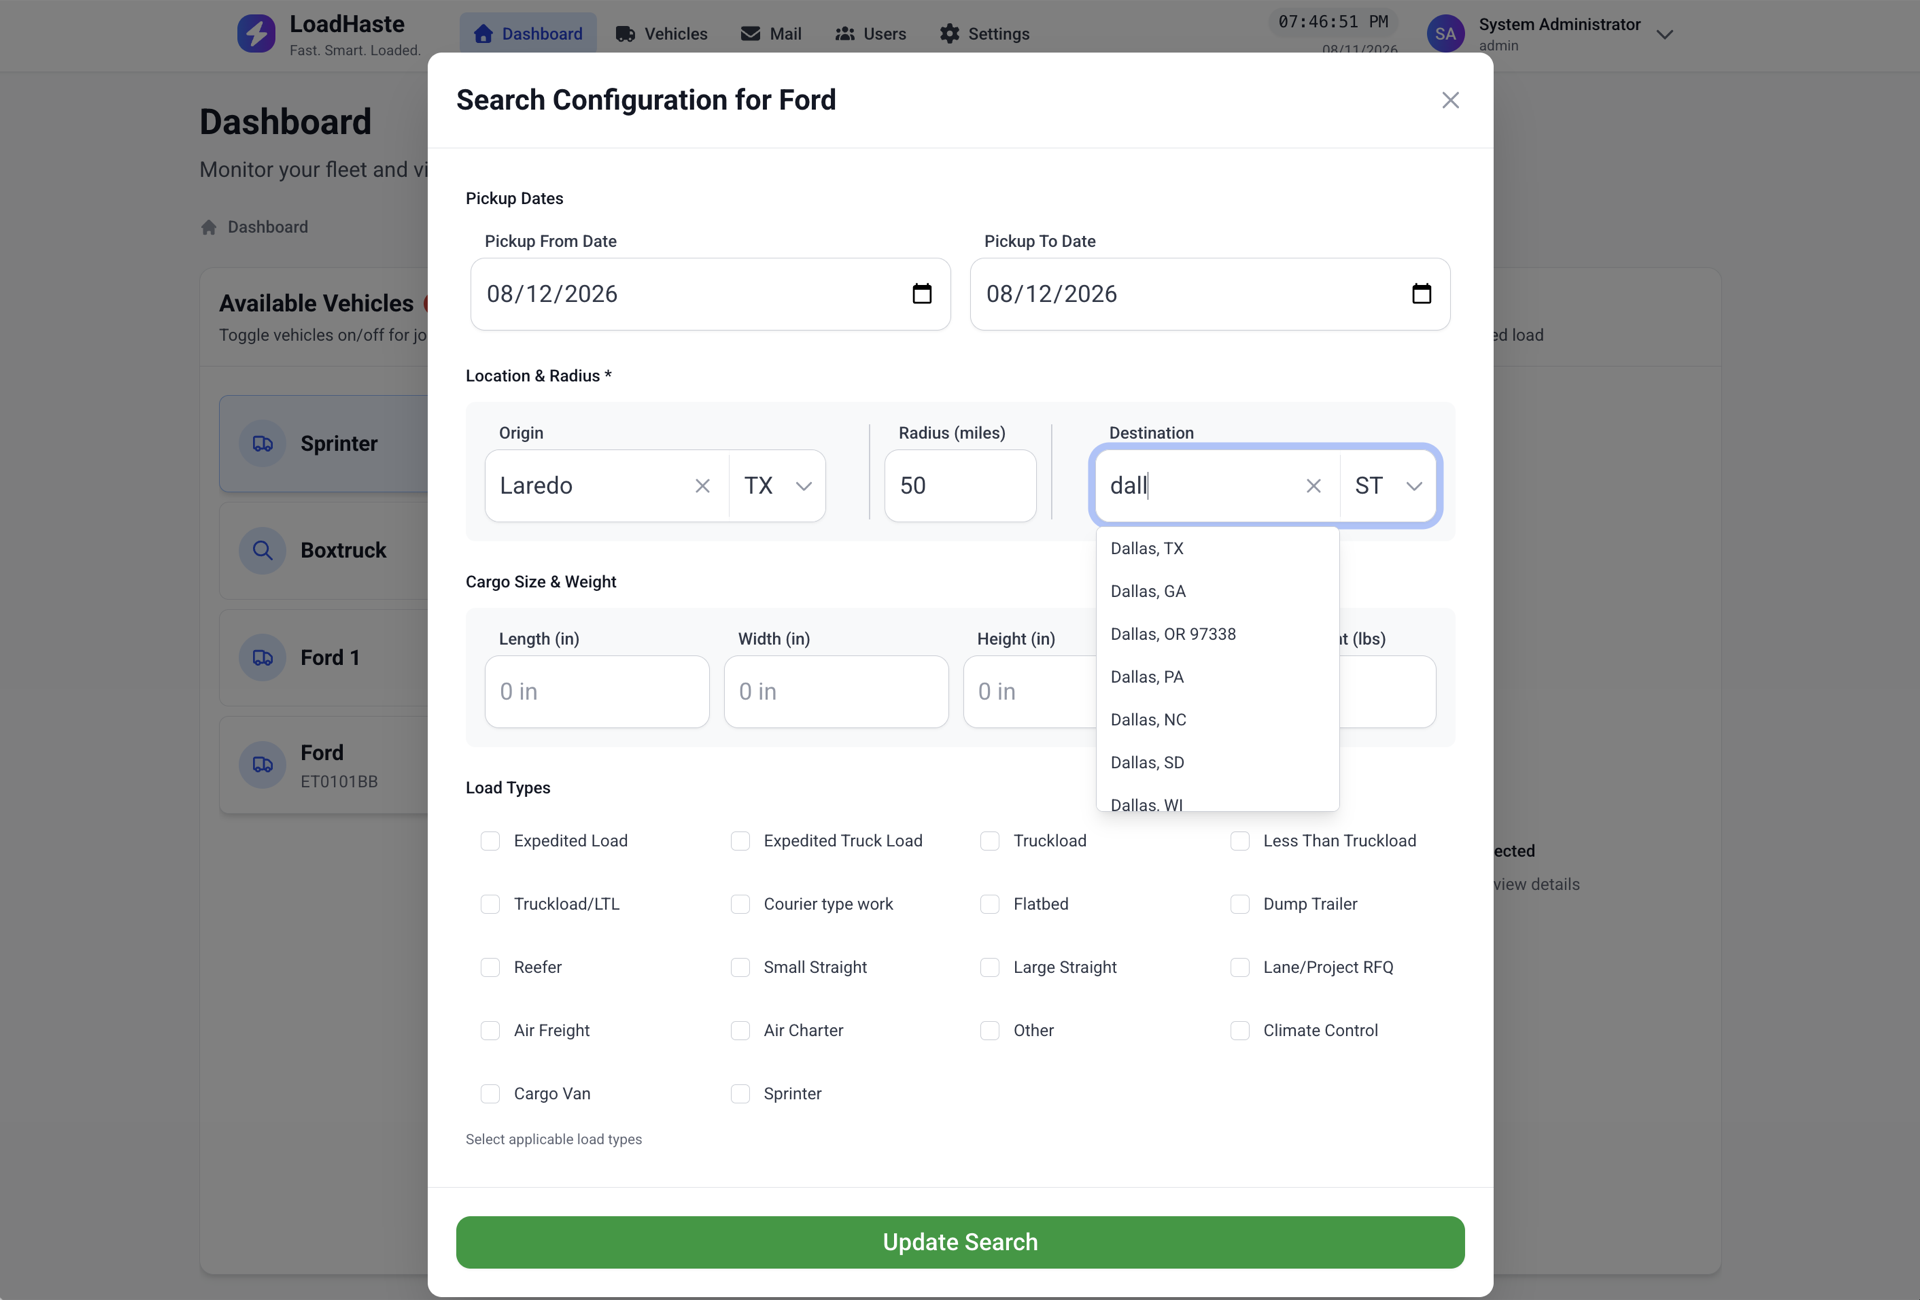
Task: Clear the destination search text
Action: click(1314, 486)
